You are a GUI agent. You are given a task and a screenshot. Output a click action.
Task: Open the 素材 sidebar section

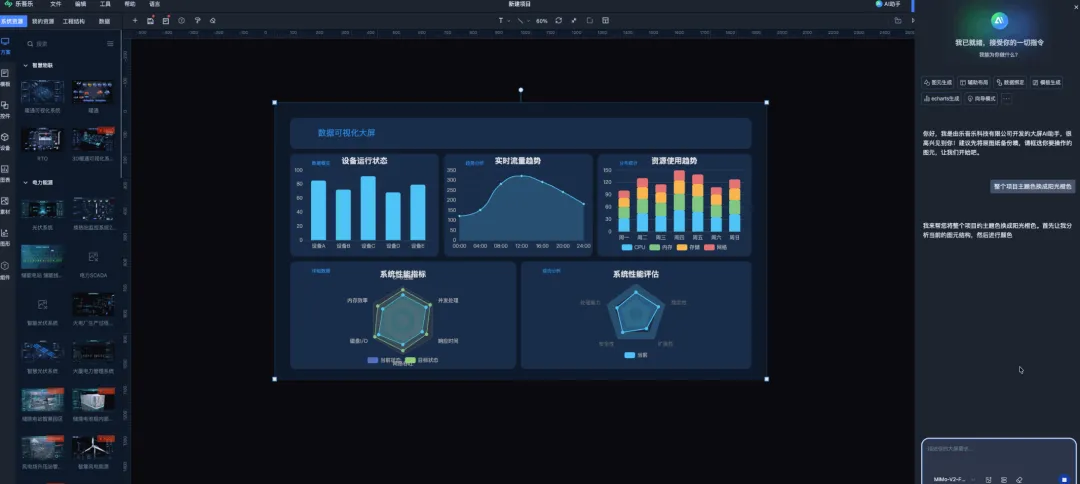coord(6,205)
